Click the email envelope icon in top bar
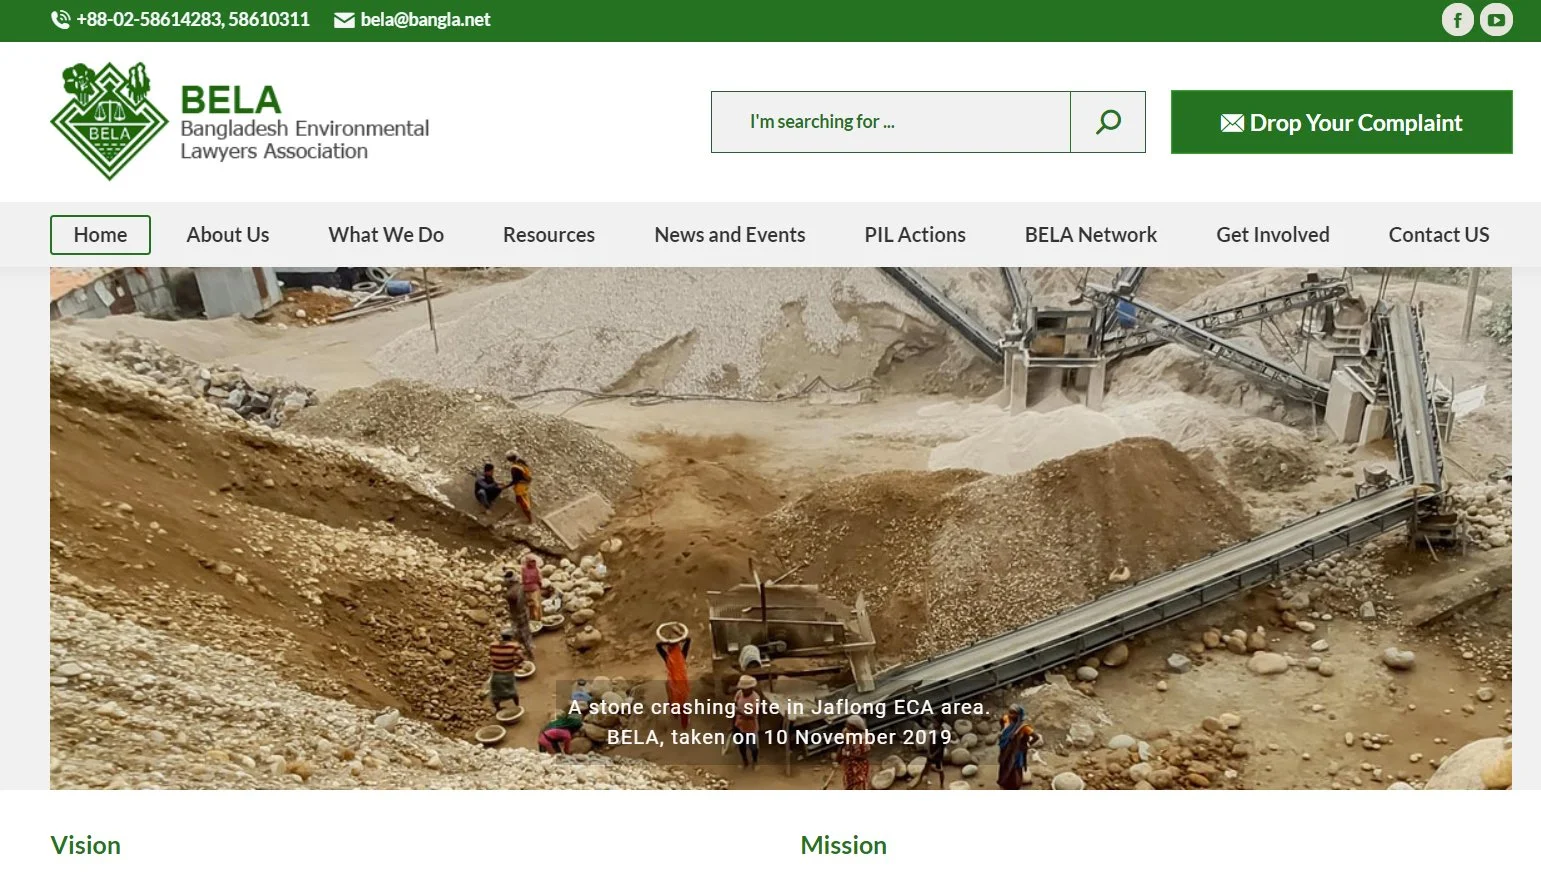The width and height of the screenshot is (1541, 875). pyautogui.click(x=344, y=20)
